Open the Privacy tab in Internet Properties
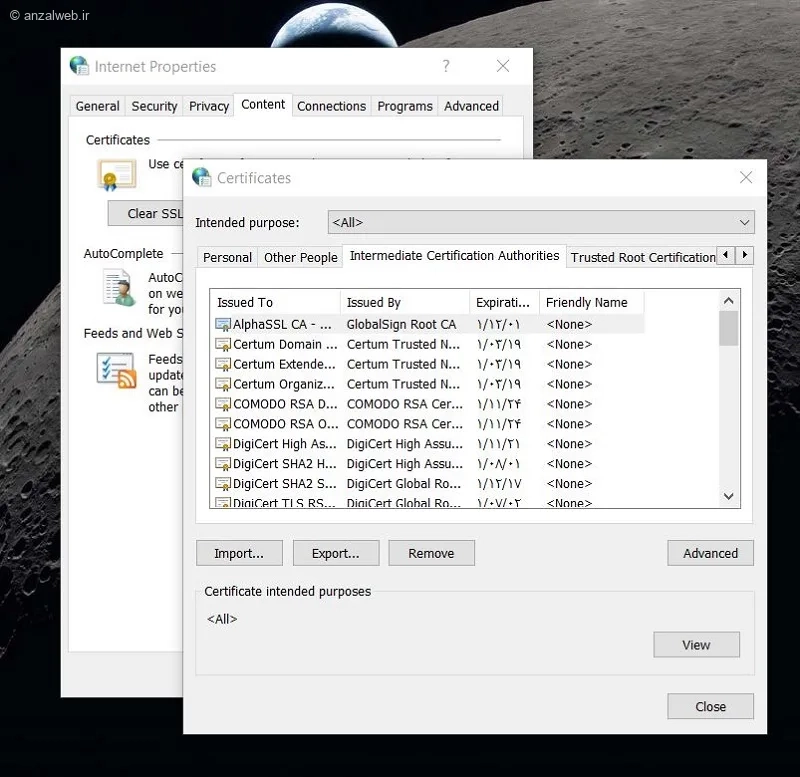This screenshot has height=777, width=800. click(x=209, y=106)
